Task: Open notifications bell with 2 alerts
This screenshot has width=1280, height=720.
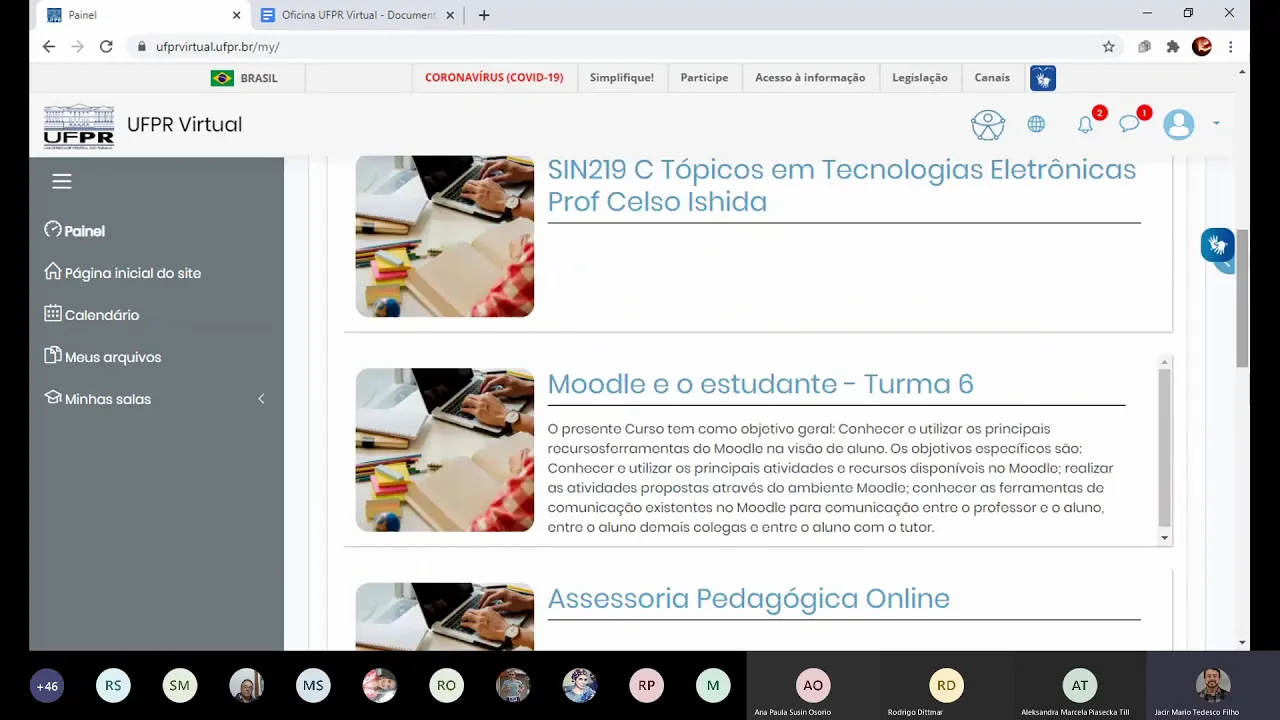Action: tap(1085, 124)
